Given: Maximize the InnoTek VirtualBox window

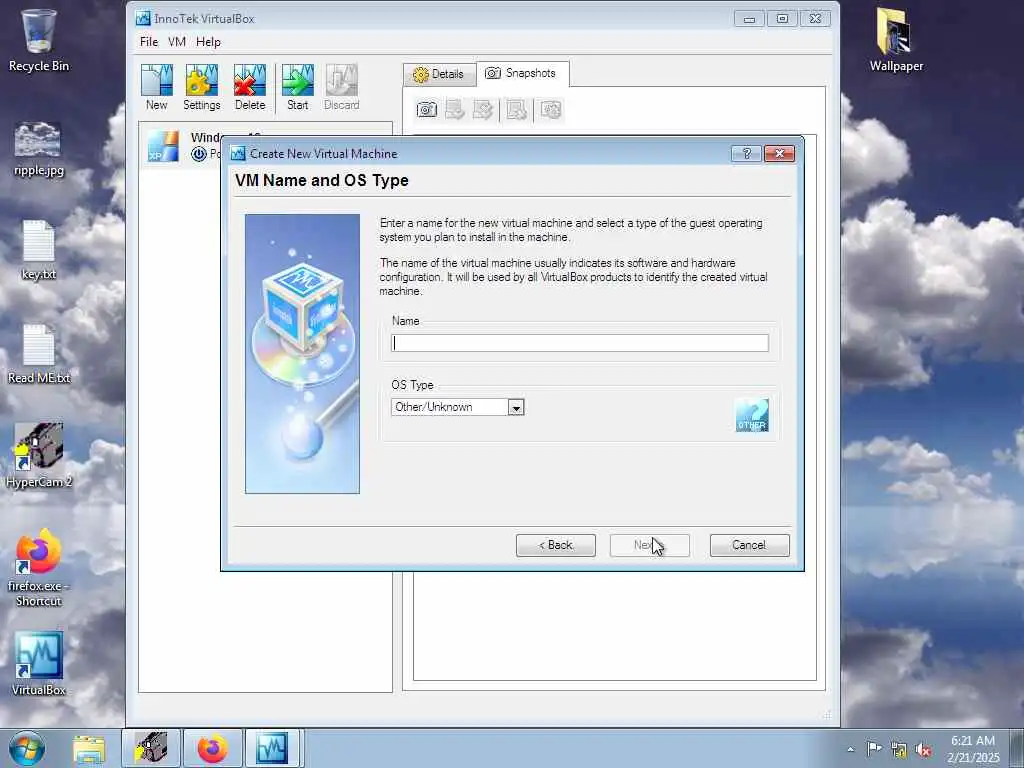Looking at the screenshot, I should (x=782, y=19).
